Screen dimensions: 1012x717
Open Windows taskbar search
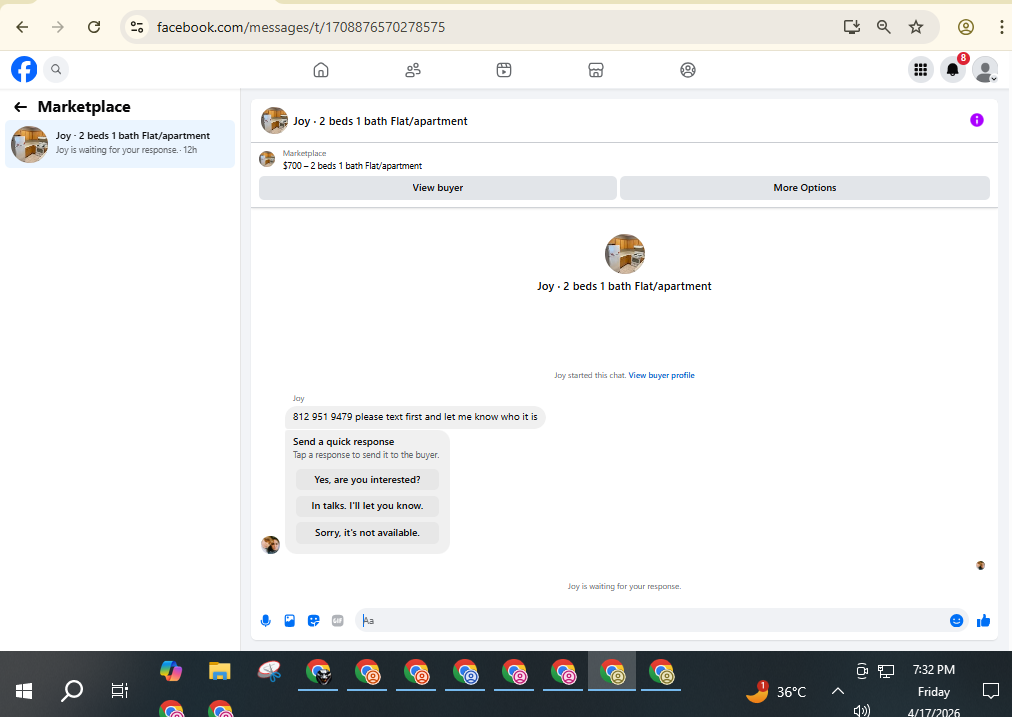72,691
